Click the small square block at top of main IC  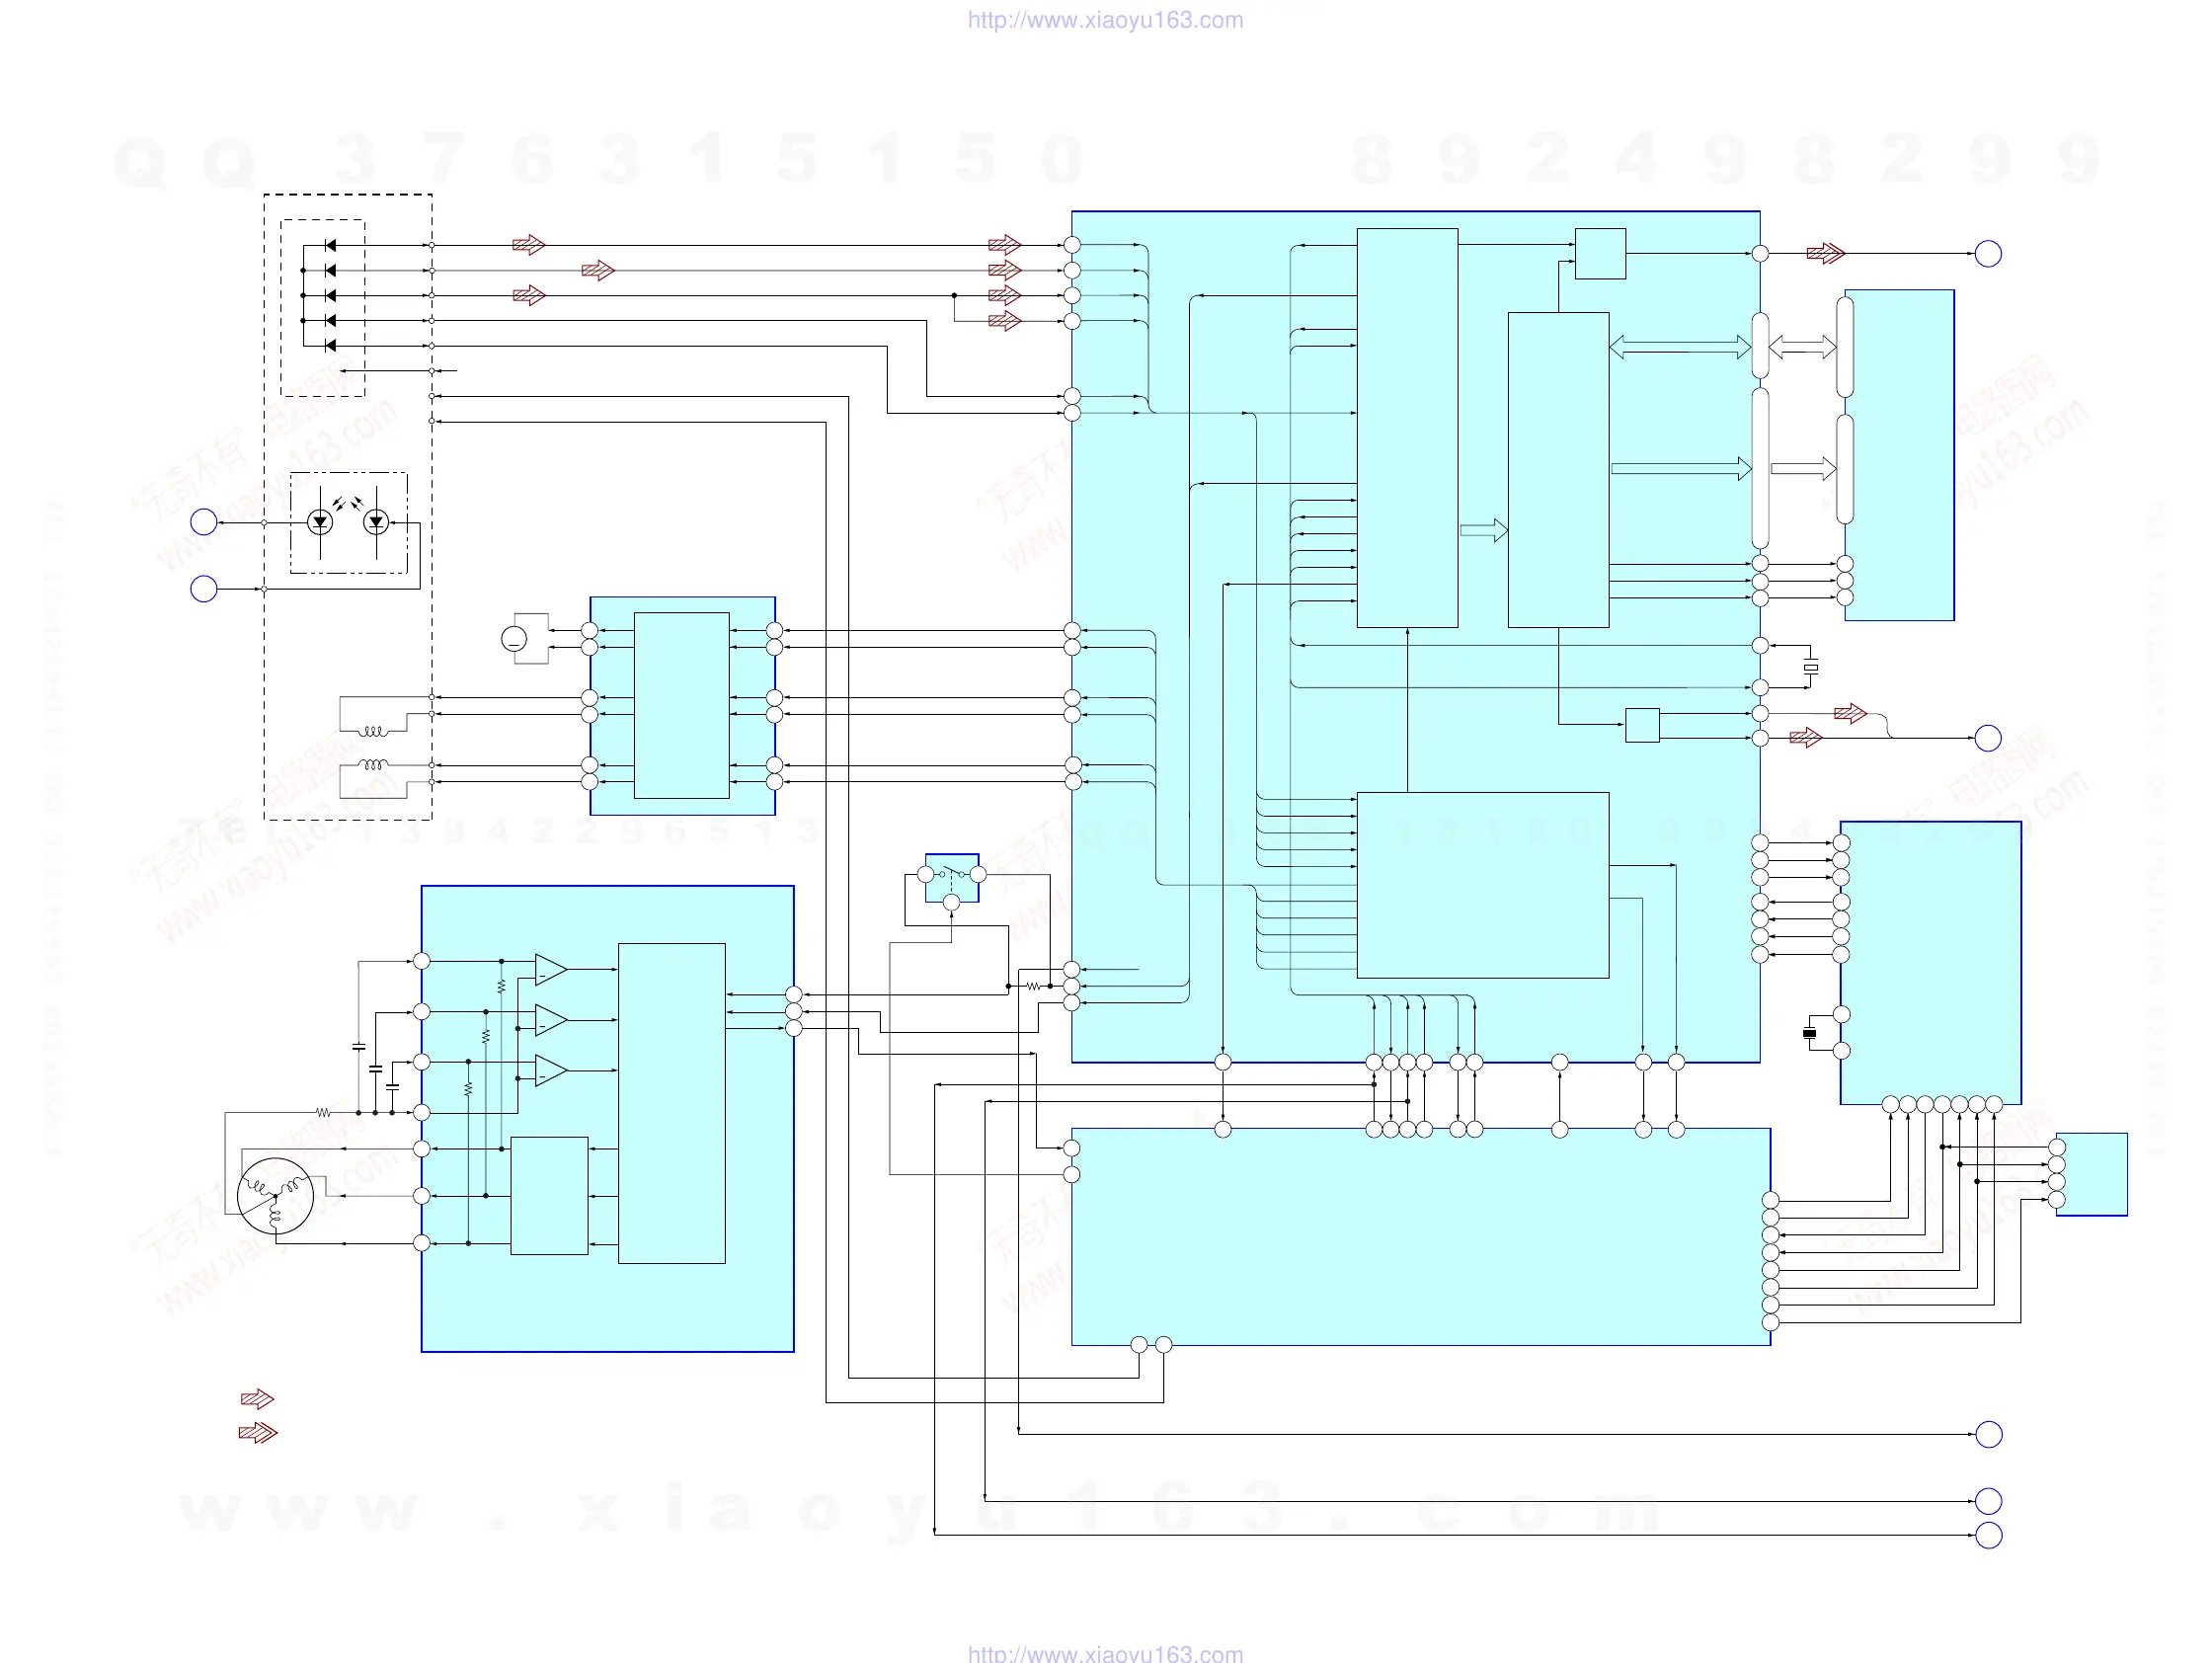click(1599, 254)
